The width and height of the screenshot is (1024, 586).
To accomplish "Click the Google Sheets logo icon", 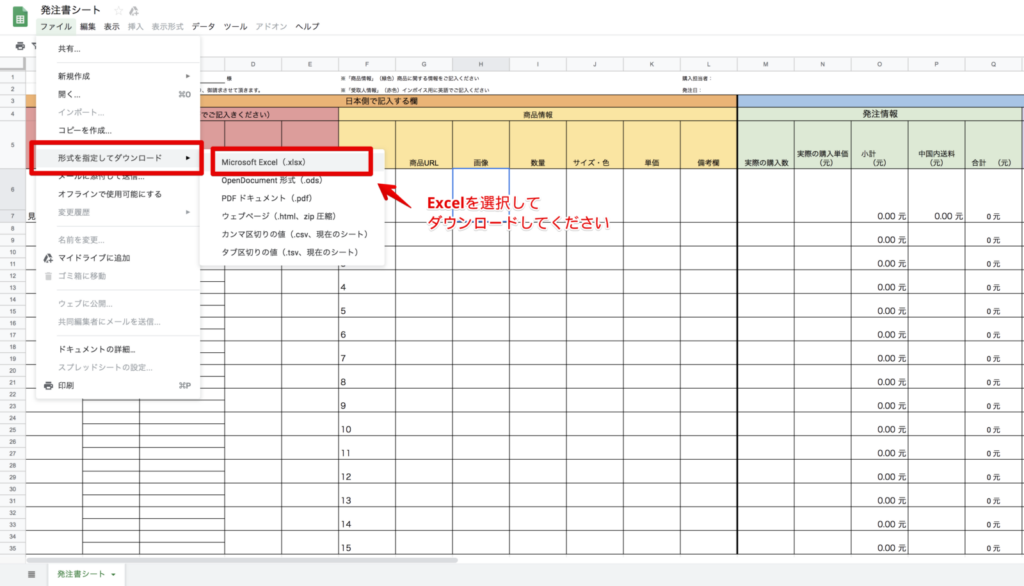I will click(20, 14).
